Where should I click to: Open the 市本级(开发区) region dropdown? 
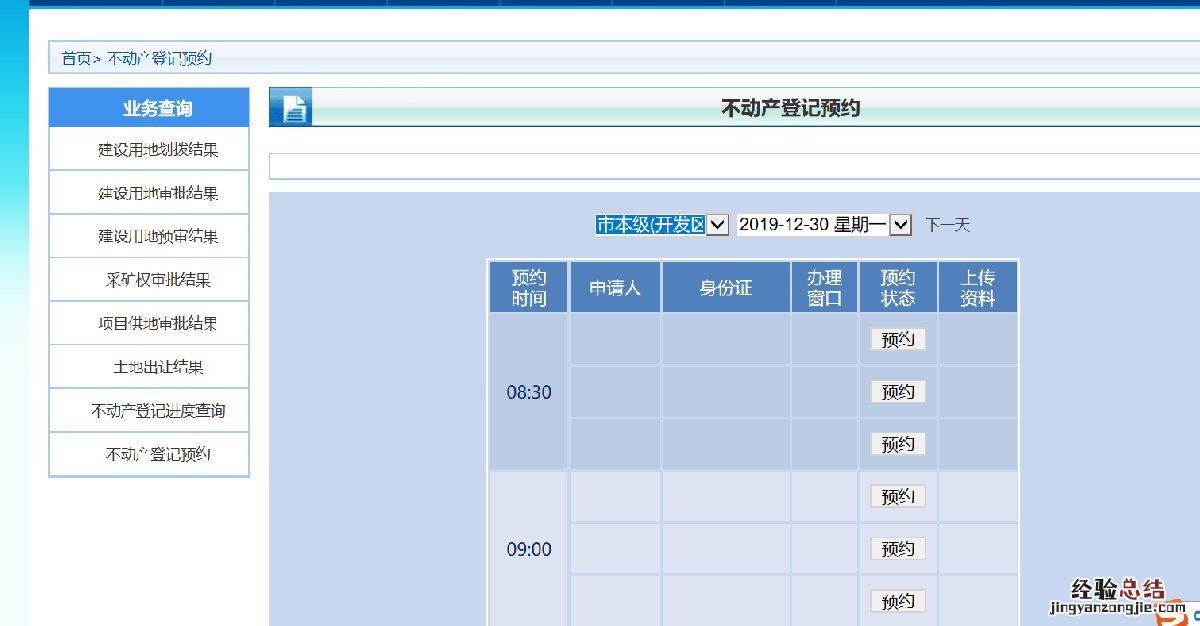[661, 225]
